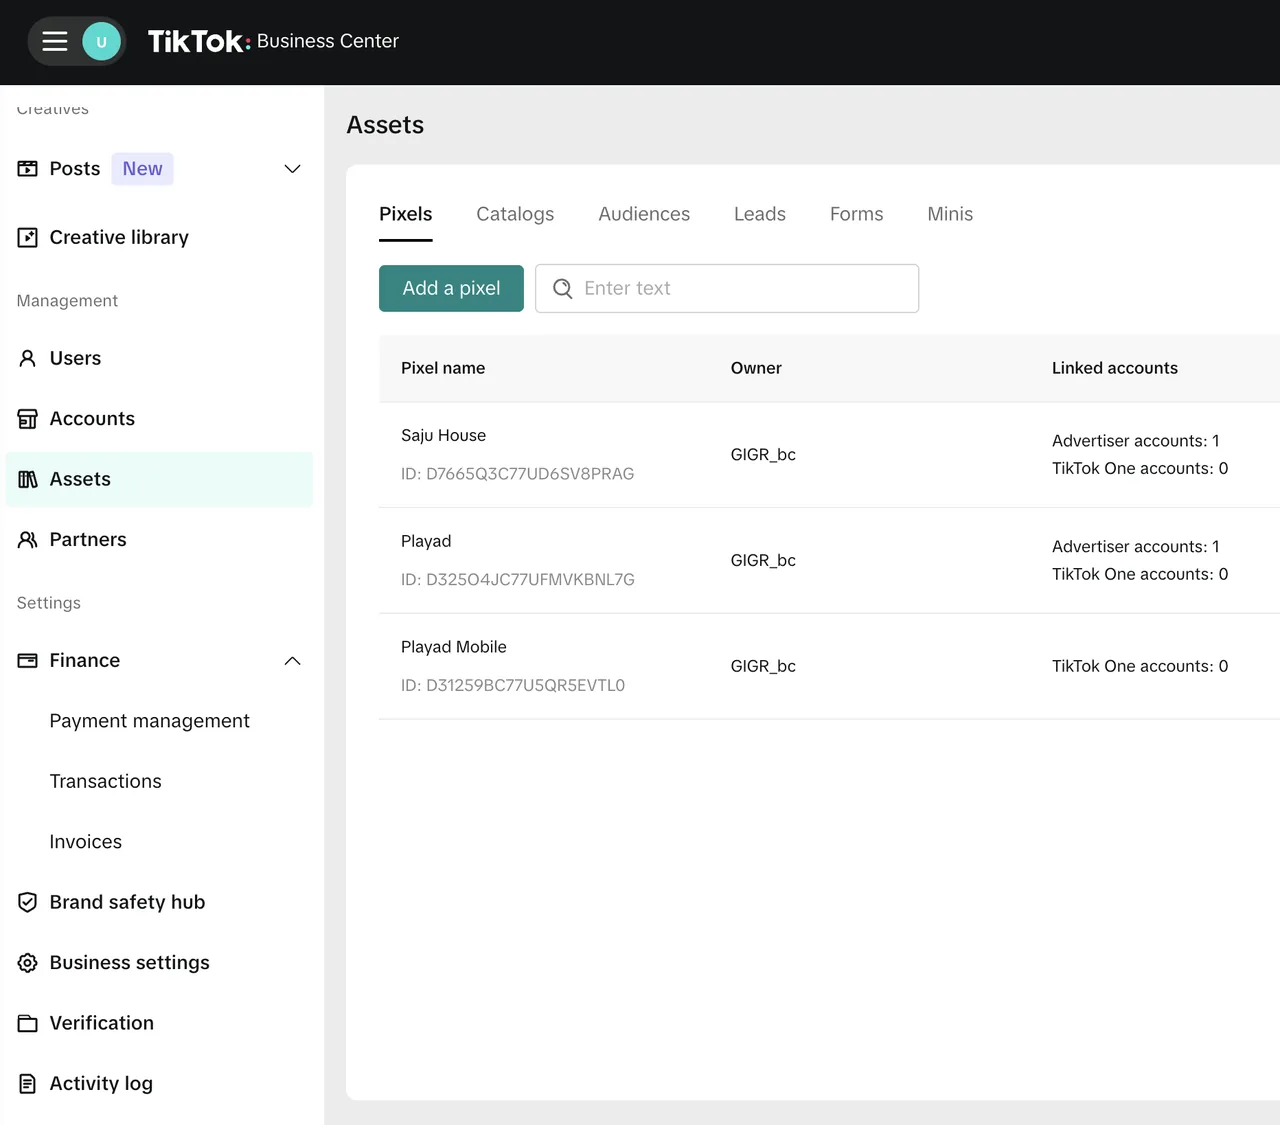This screenshot has width=1280, height=1125.
Task: Focus the Enter text search field
Action: [727, 288]
